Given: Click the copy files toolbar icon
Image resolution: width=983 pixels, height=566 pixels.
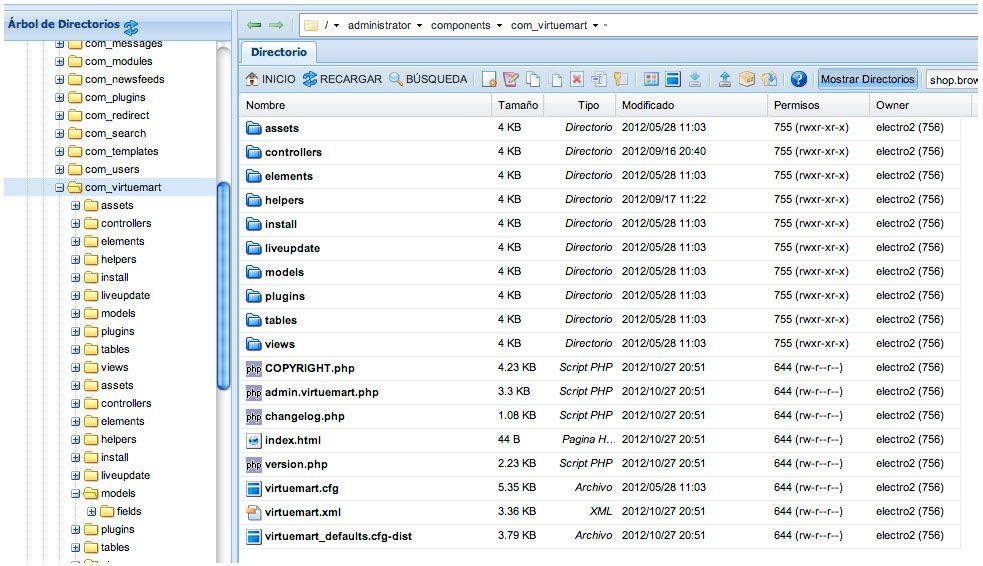Looking at the screenshot, I should coord(533,79).
